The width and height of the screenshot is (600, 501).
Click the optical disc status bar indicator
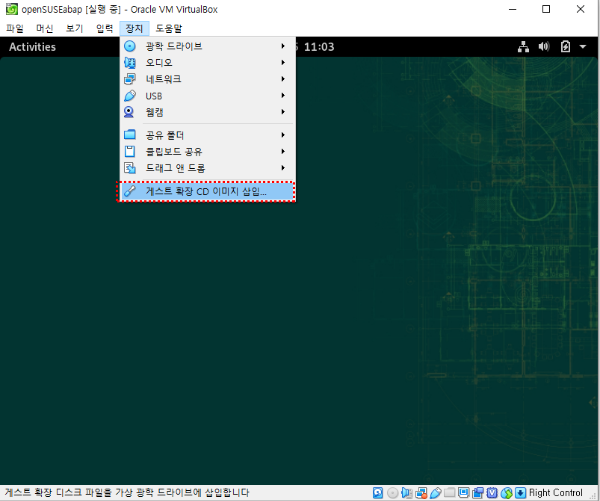pyautogui.click(x=392, y=493)
